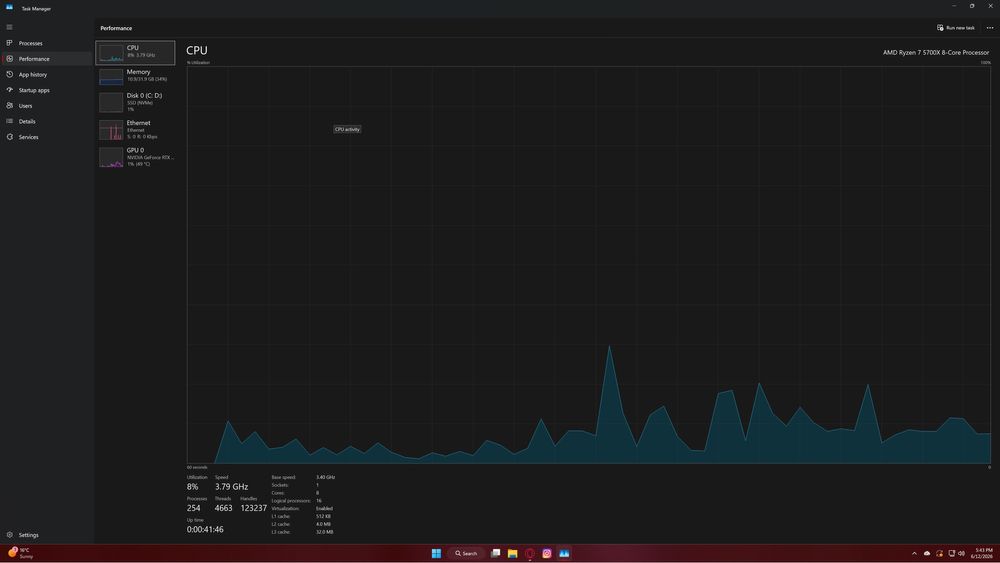
Task: Click the threads count 4663
Action: [223, 508]
